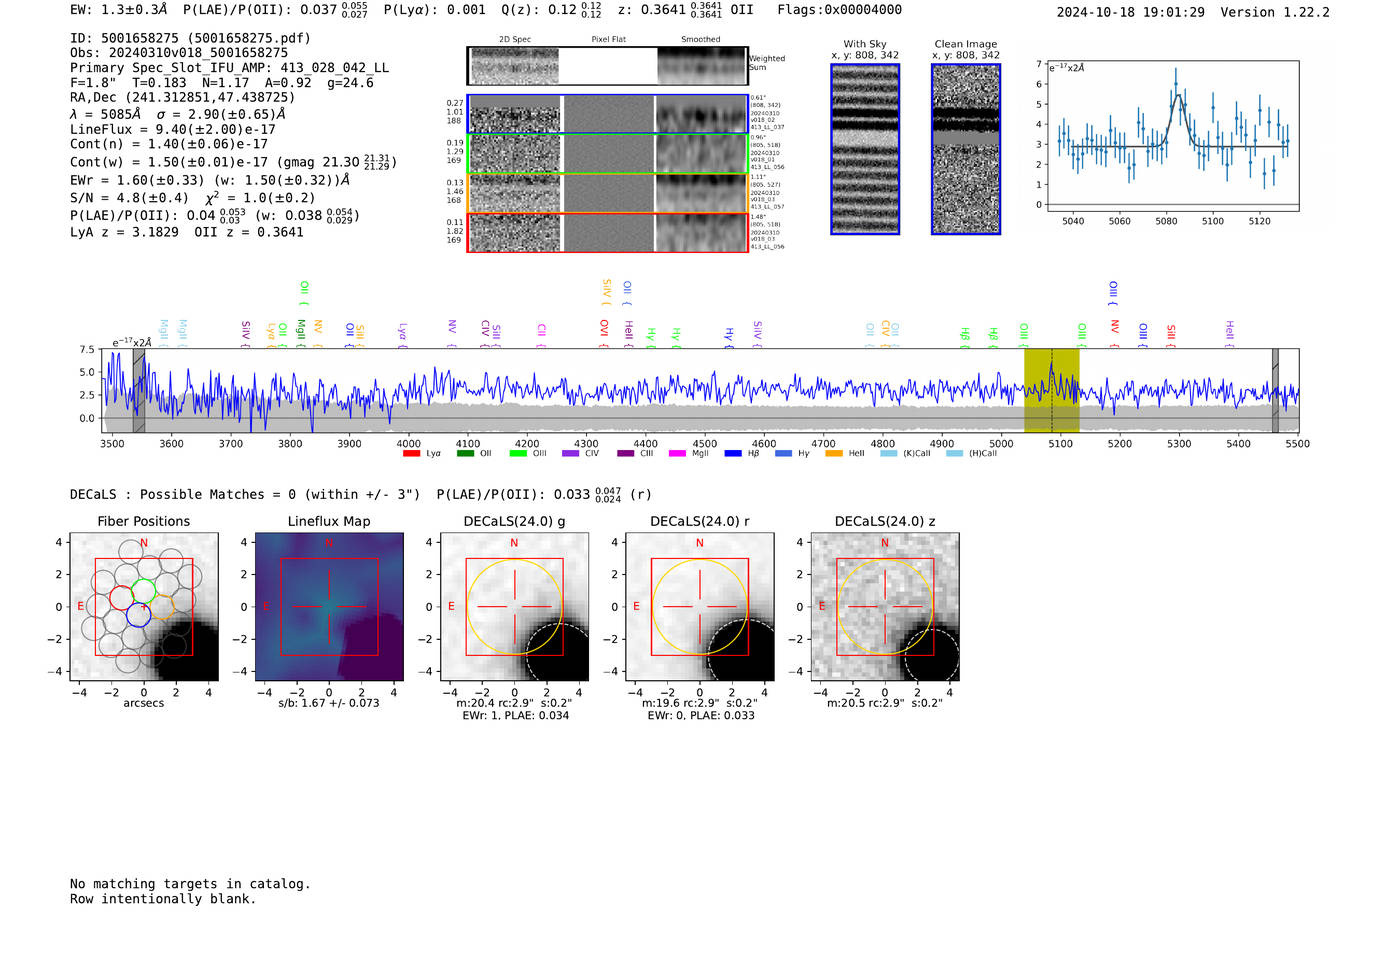Click the λ = 5085Å line

tap(178, 114)
